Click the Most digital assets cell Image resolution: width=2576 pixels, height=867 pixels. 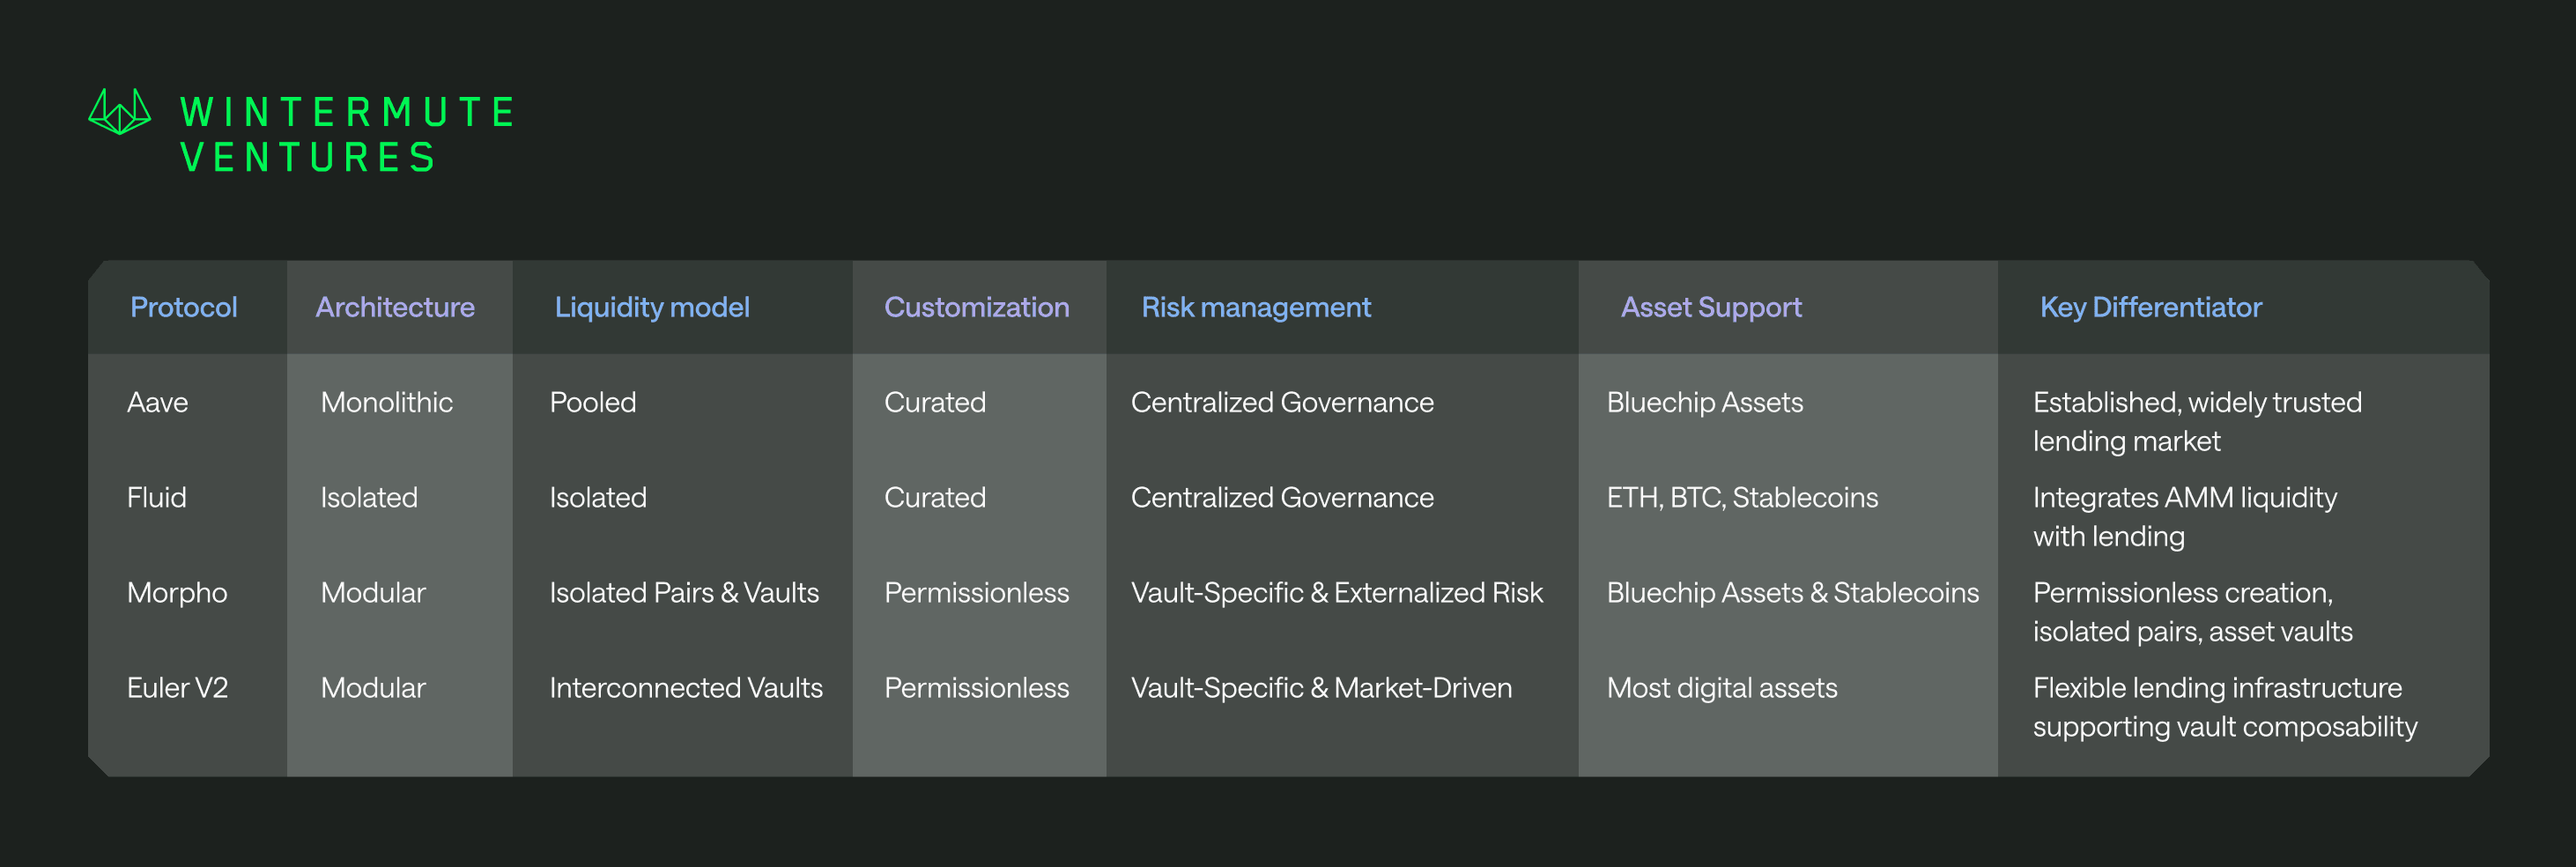coord(1722,688)
